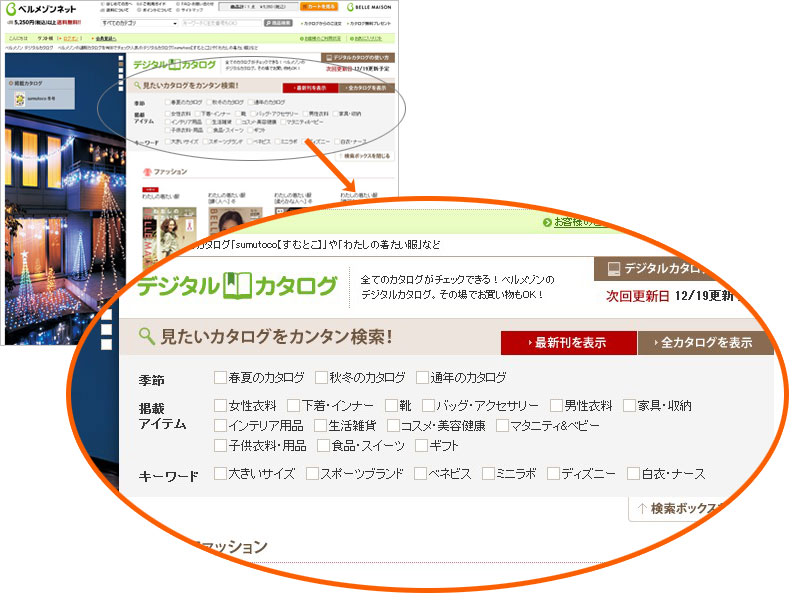Check マタニティ&ベビー in the enlarged view
The height and width of the screenshot is (613, 800).
click(503, 426)
